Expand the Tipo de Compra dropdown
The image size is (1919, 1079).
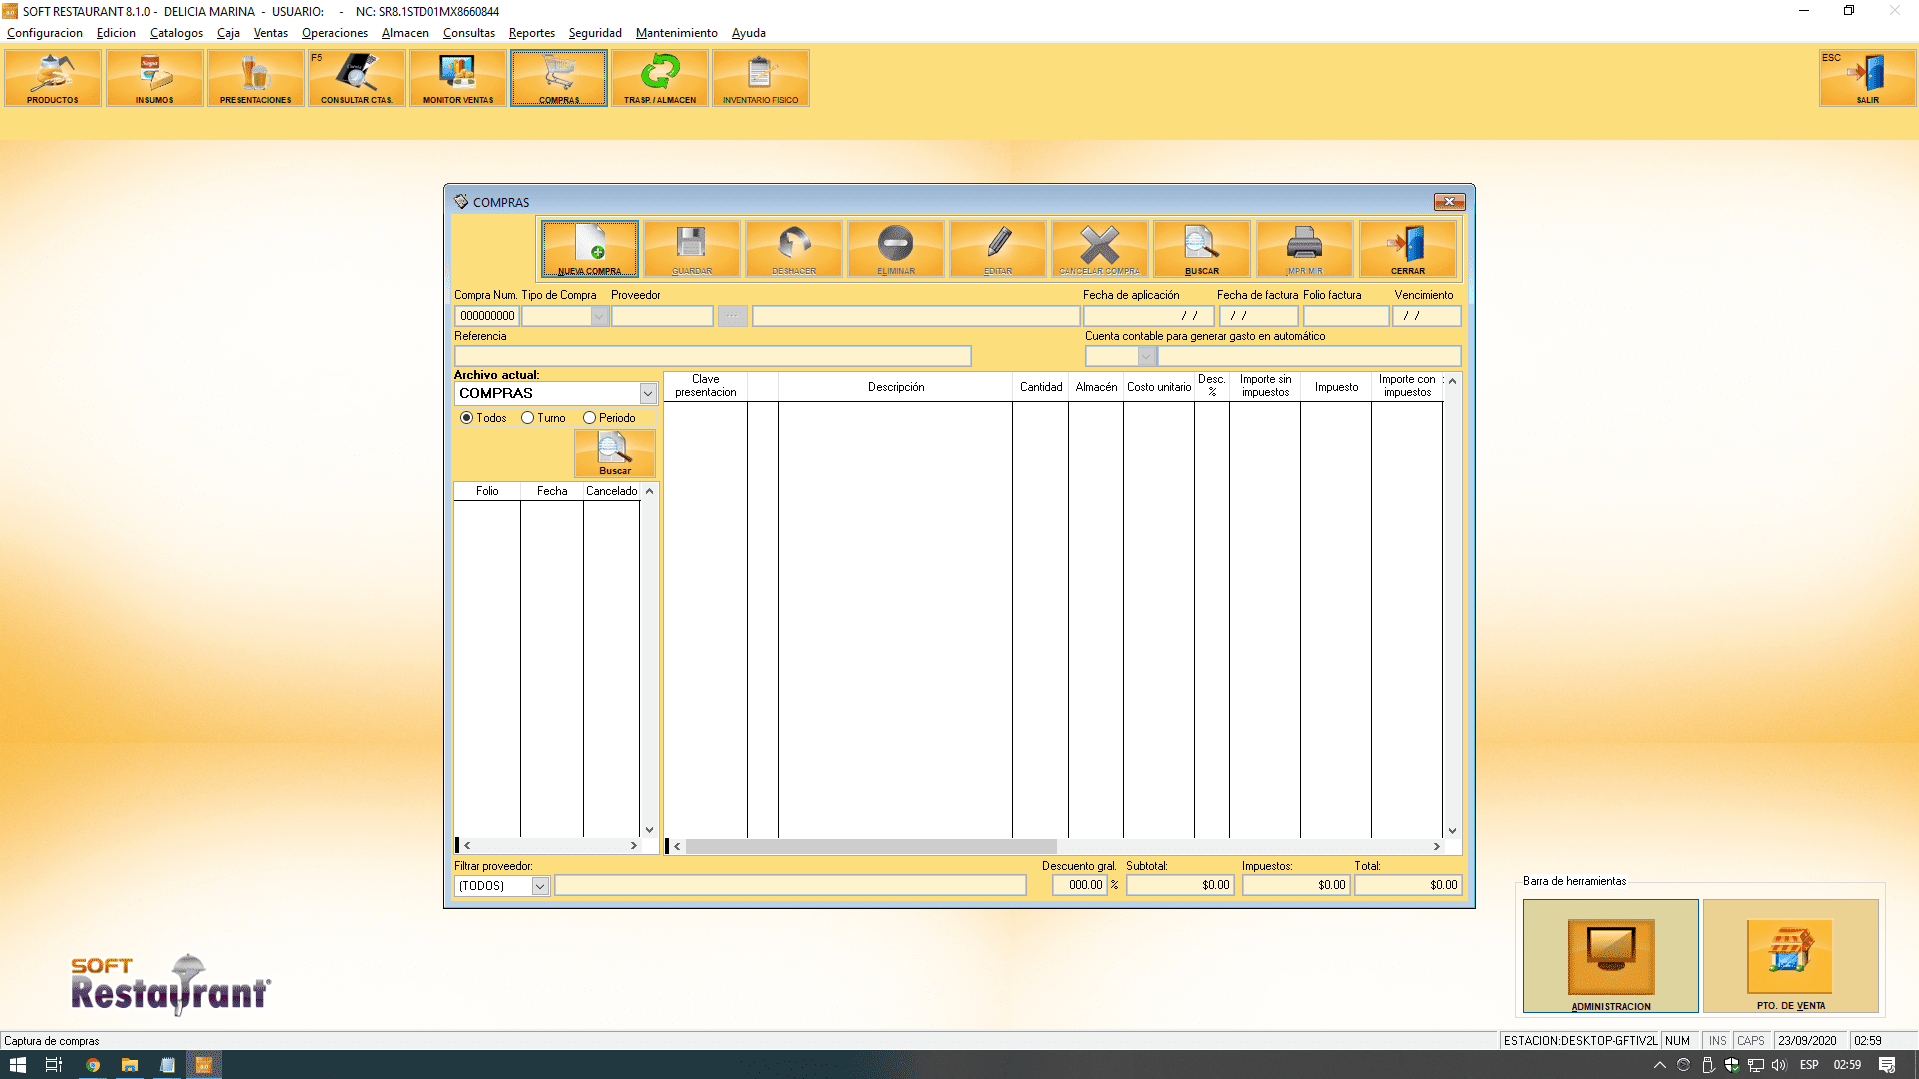(599, 316)
